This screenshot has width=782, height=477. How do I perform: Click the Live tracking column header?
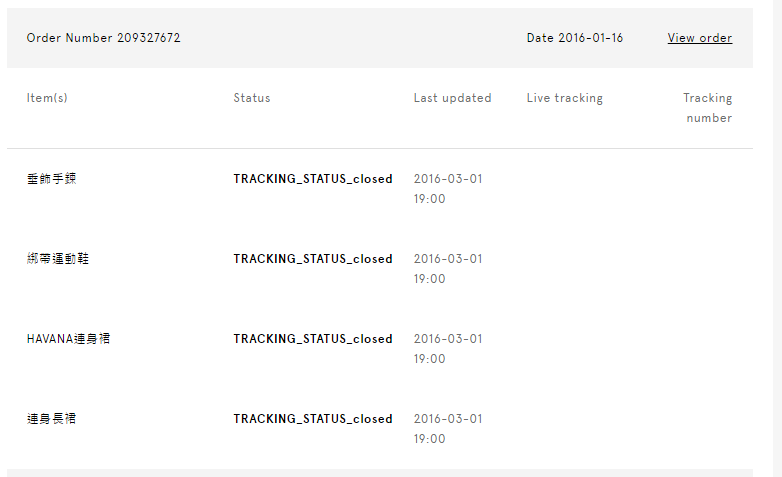point(564,98)
